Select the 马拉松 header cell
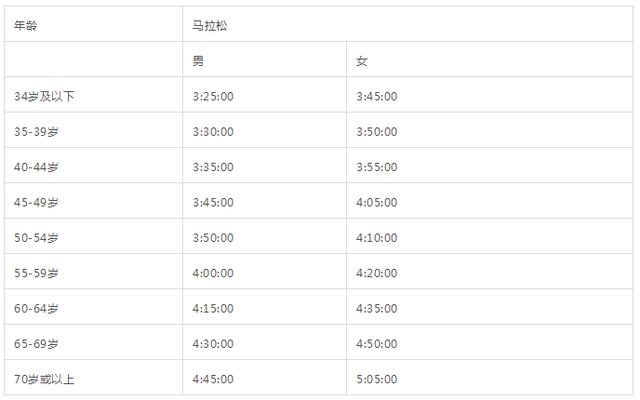The height and width of the screenshot is (400, 640). pyautogui.click(x=212, y=25)
